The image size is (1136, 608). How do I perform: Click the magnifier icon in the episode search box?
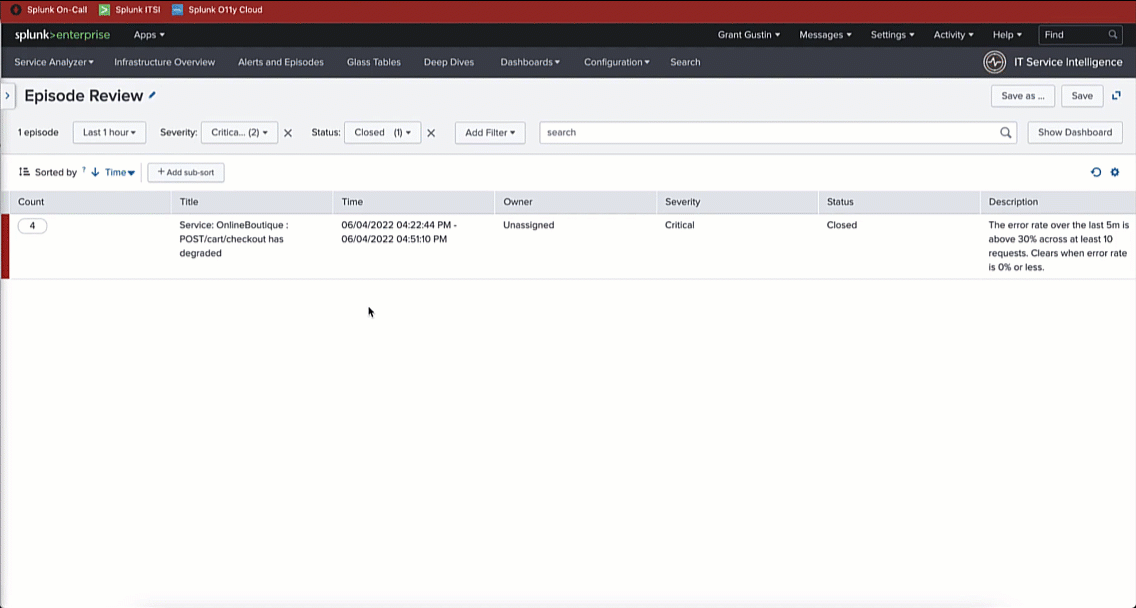tap(1006, 132)
